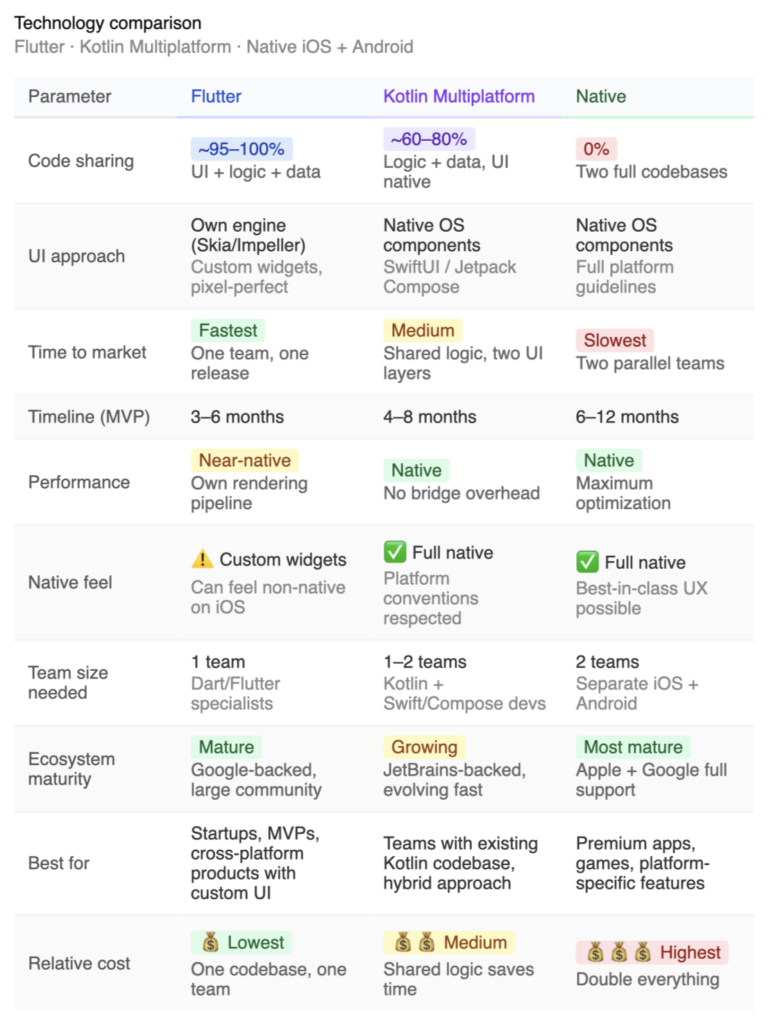Select the Kotlin Multiplatform column header

(459, 97)
